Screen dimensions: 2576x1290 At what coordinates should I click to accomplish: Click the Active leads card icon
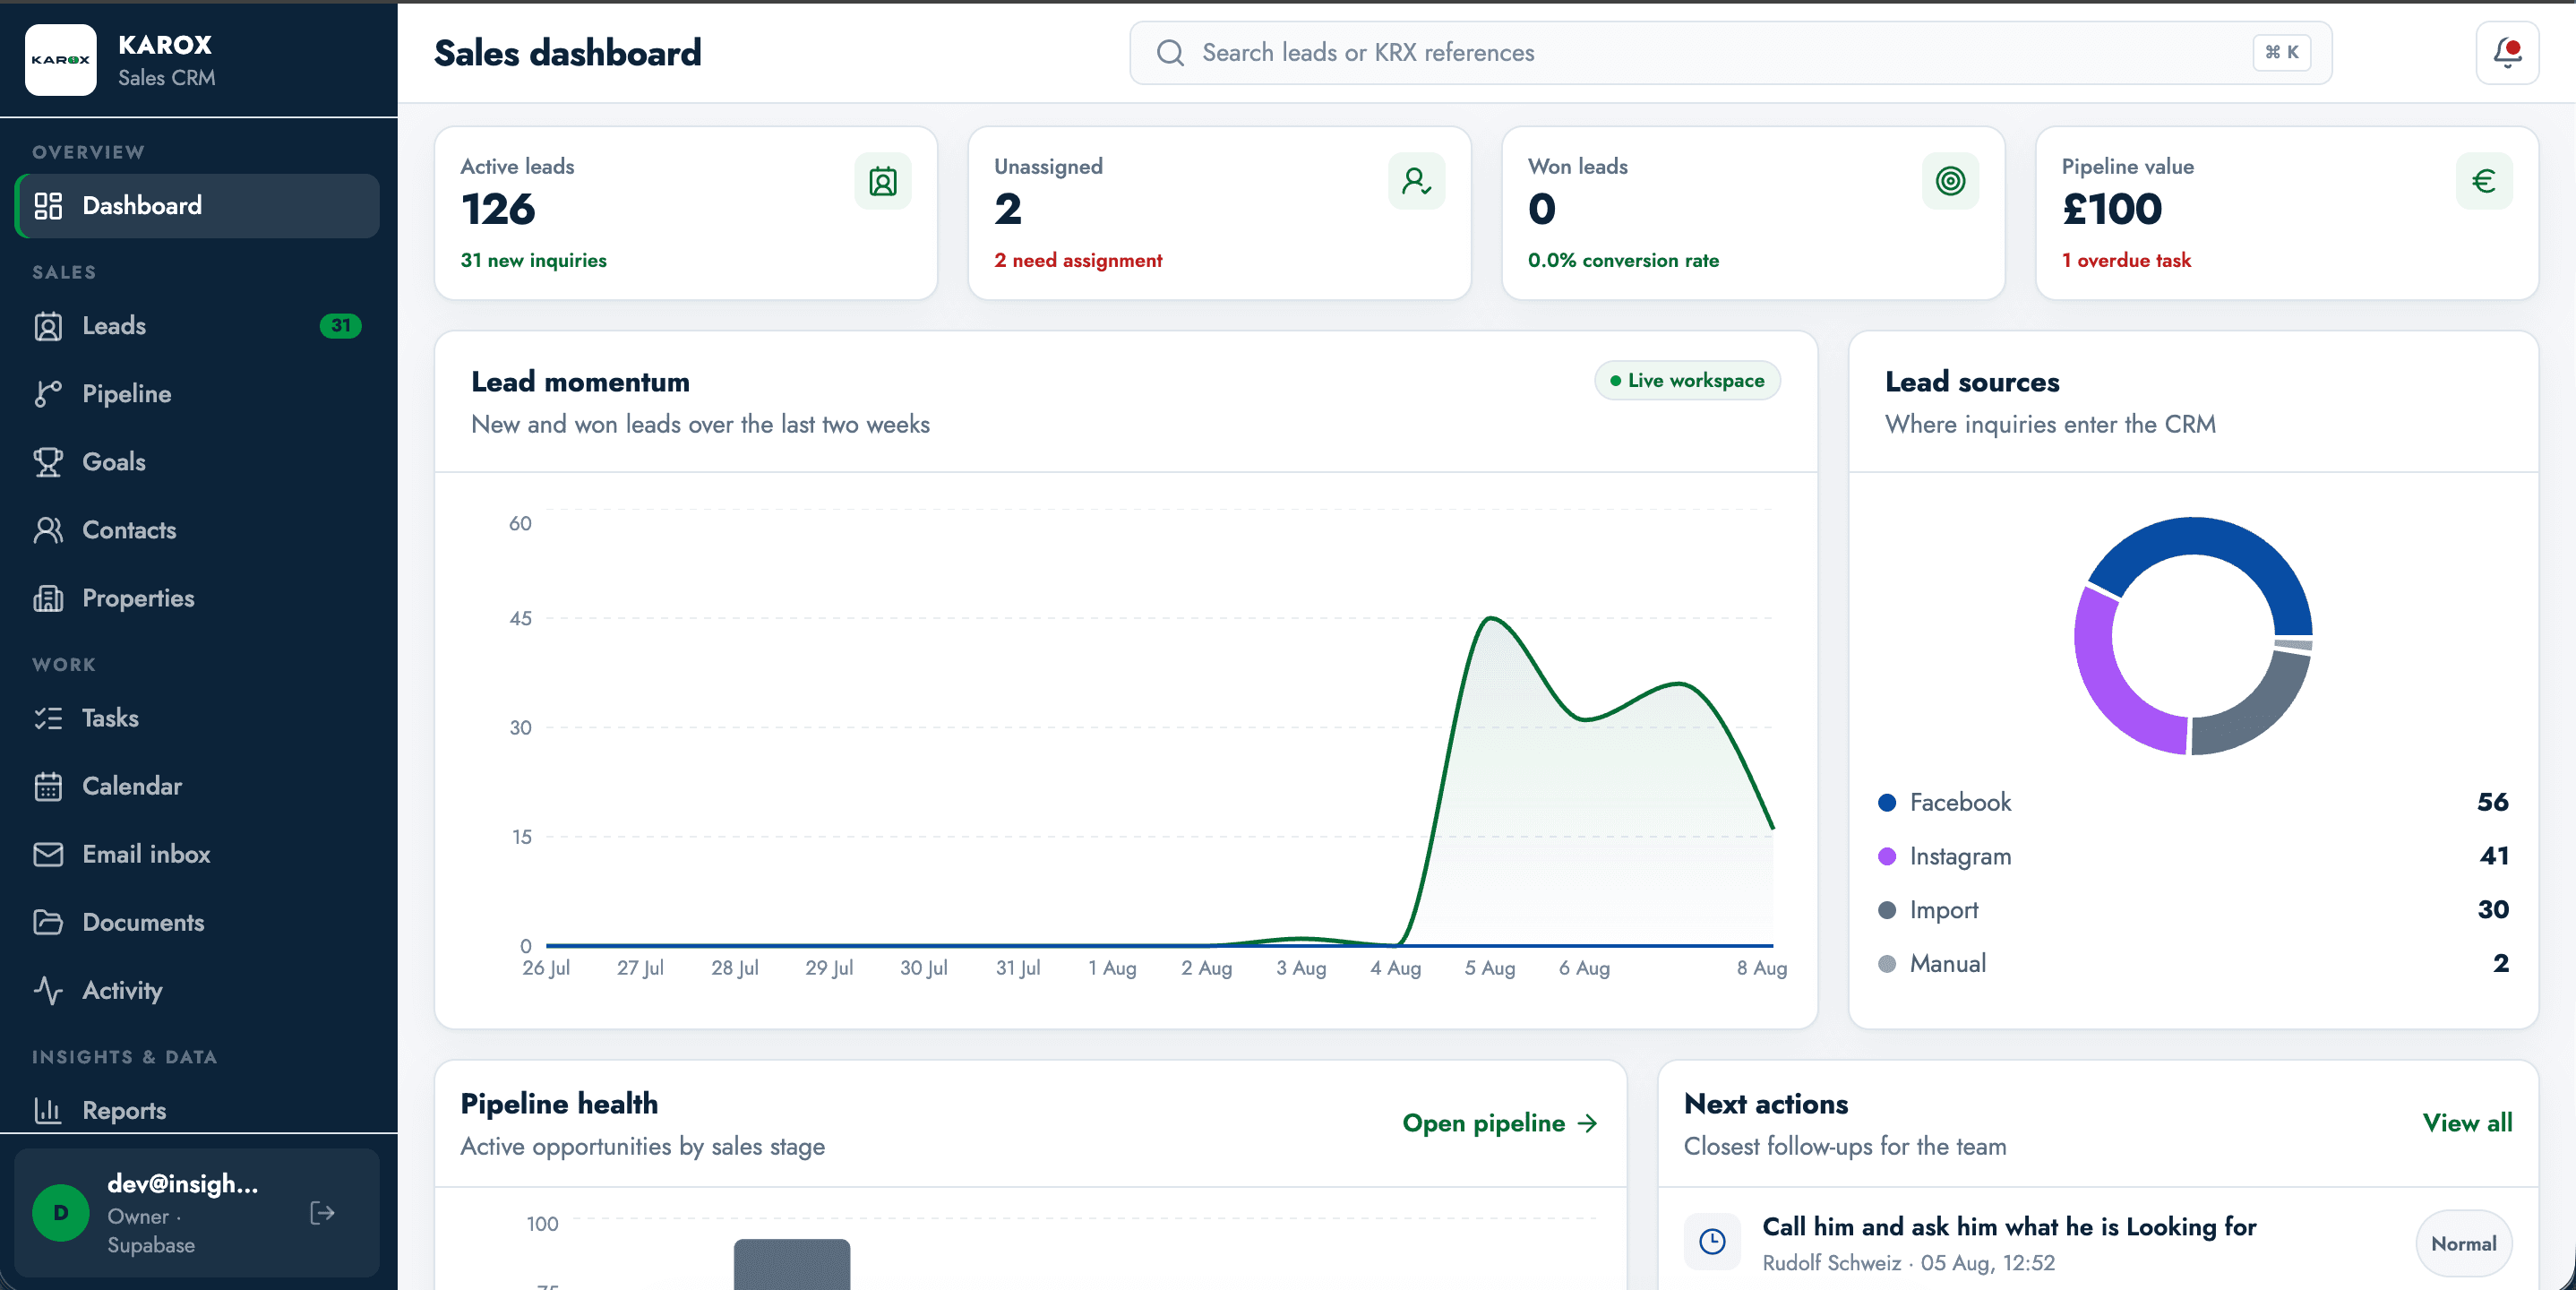[x=883, y=181]
